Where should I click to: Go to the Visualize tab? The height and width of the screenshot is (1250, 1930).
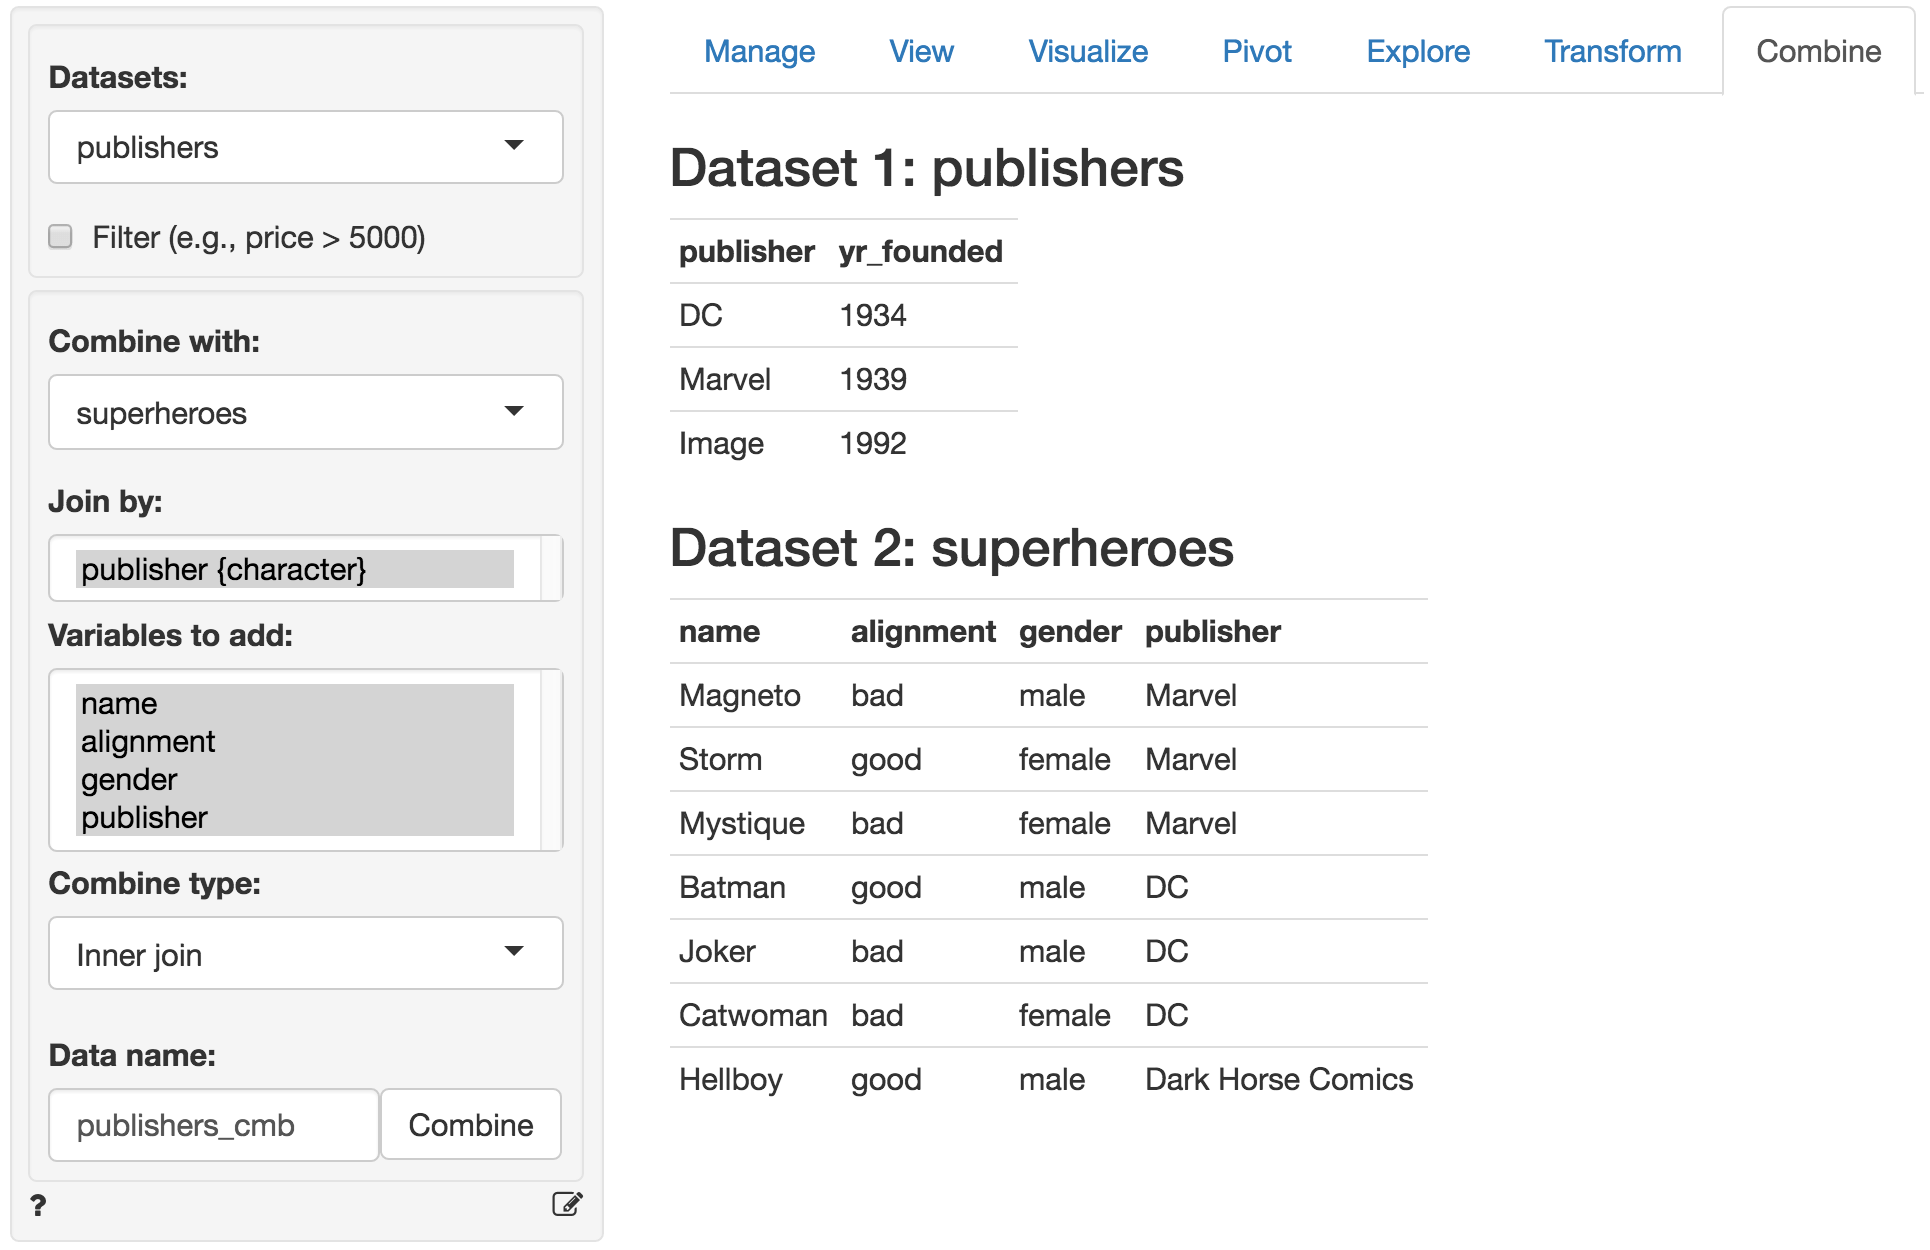[x=1088, y=51]
